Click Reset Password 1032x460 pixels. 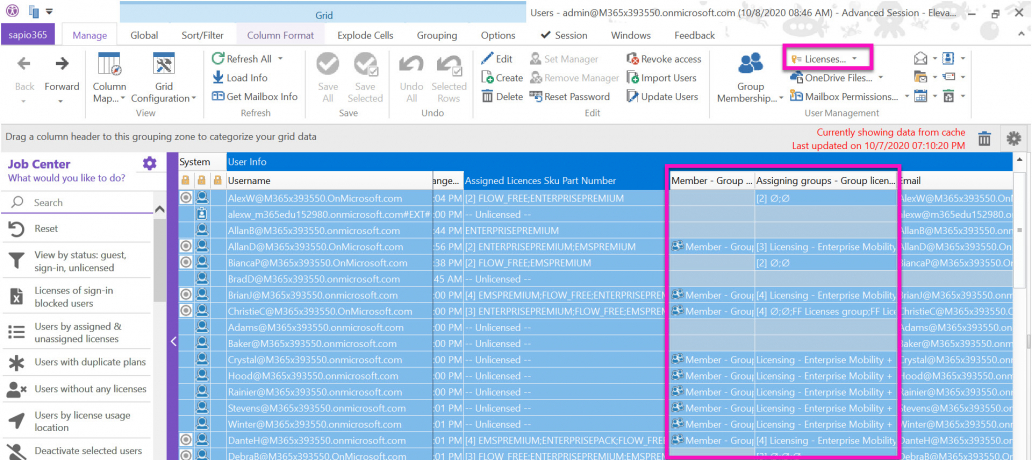(570, 96)
